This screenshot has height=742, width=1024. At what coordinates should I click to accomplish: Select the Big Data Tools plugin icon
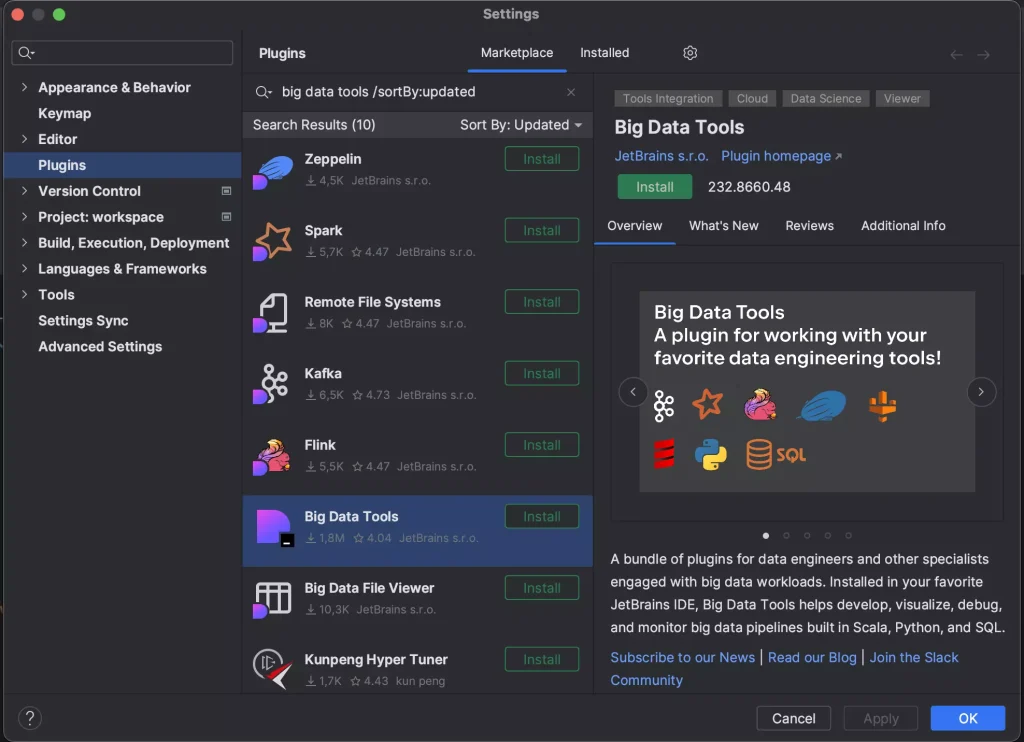tap(270, 526)
